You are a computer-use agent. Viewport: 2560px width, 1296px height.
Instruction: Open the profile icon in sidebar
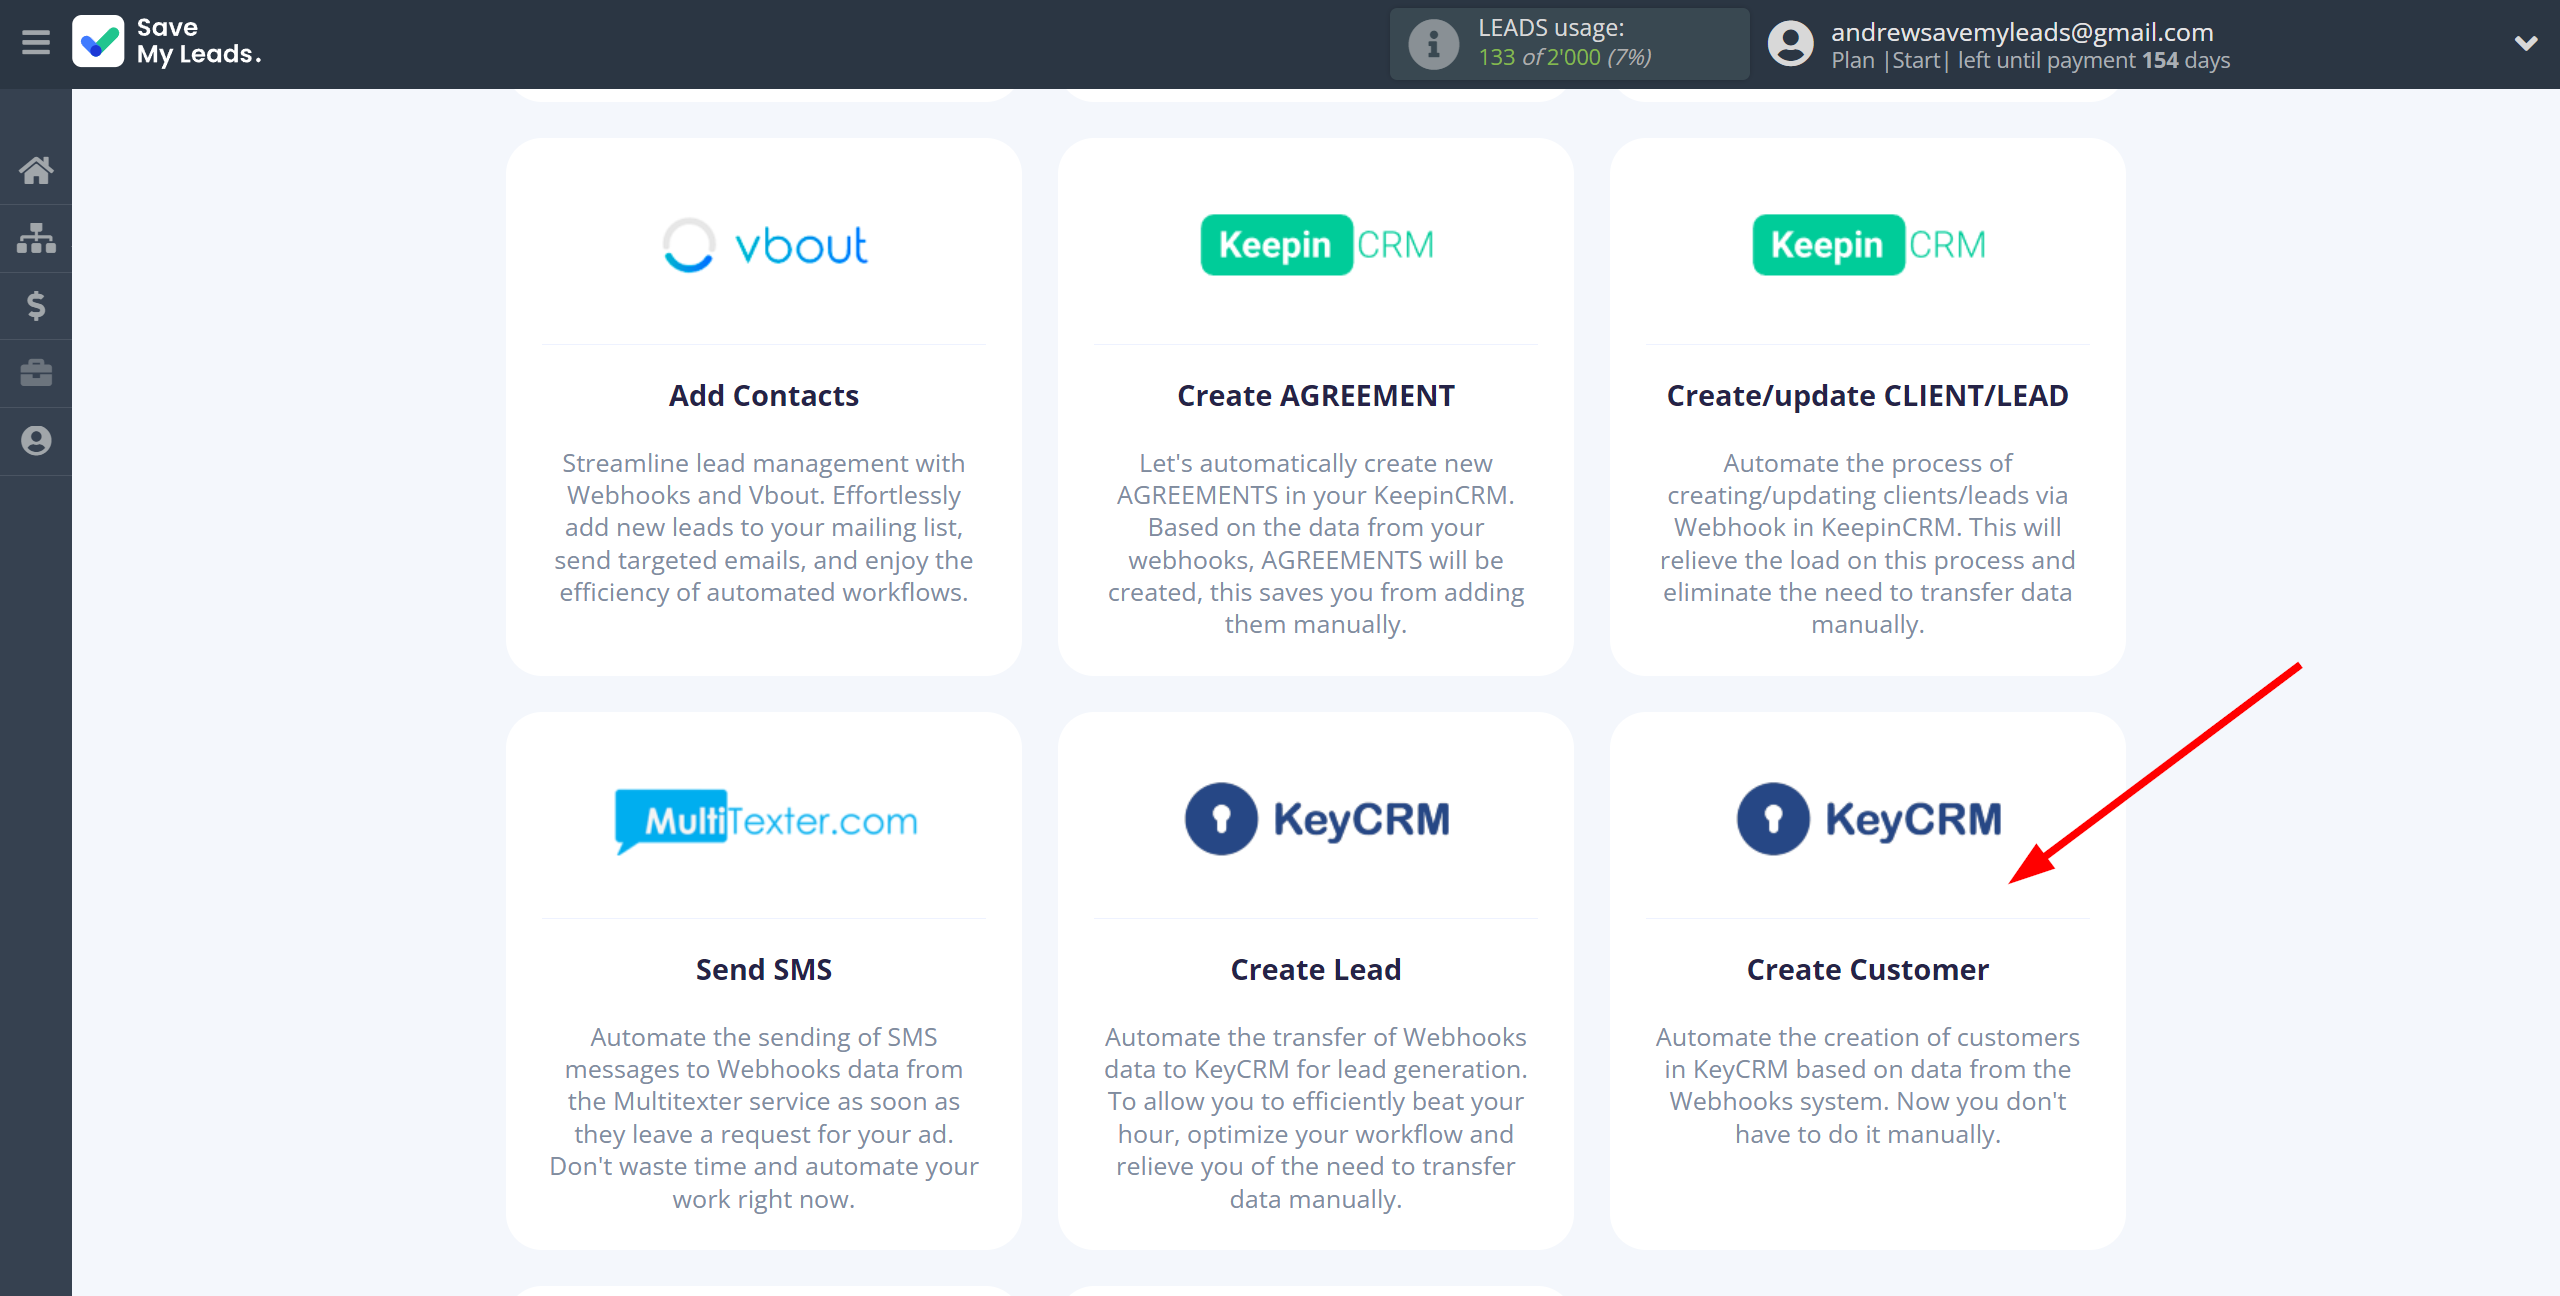[36, 441]
